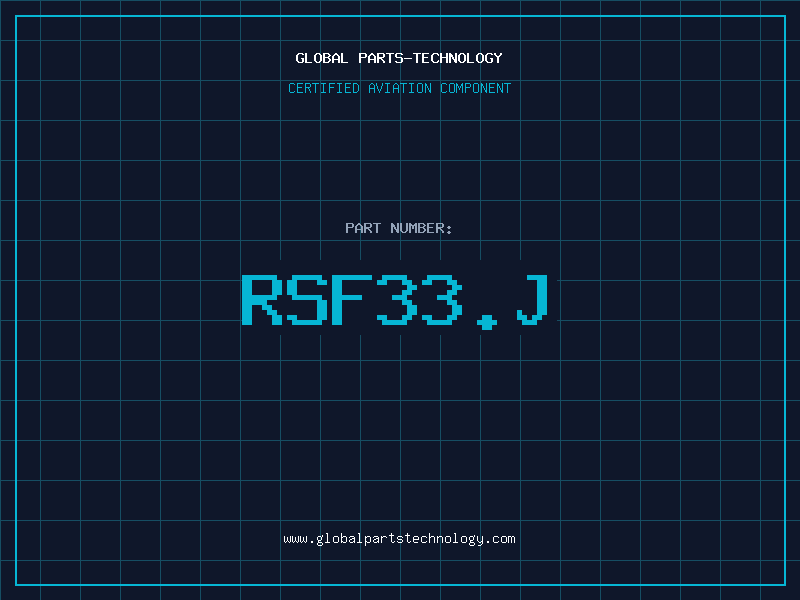Select the GLOBAL PARTS-TECHNOLOGY title text
800x600 pixels.
(399, 58)
